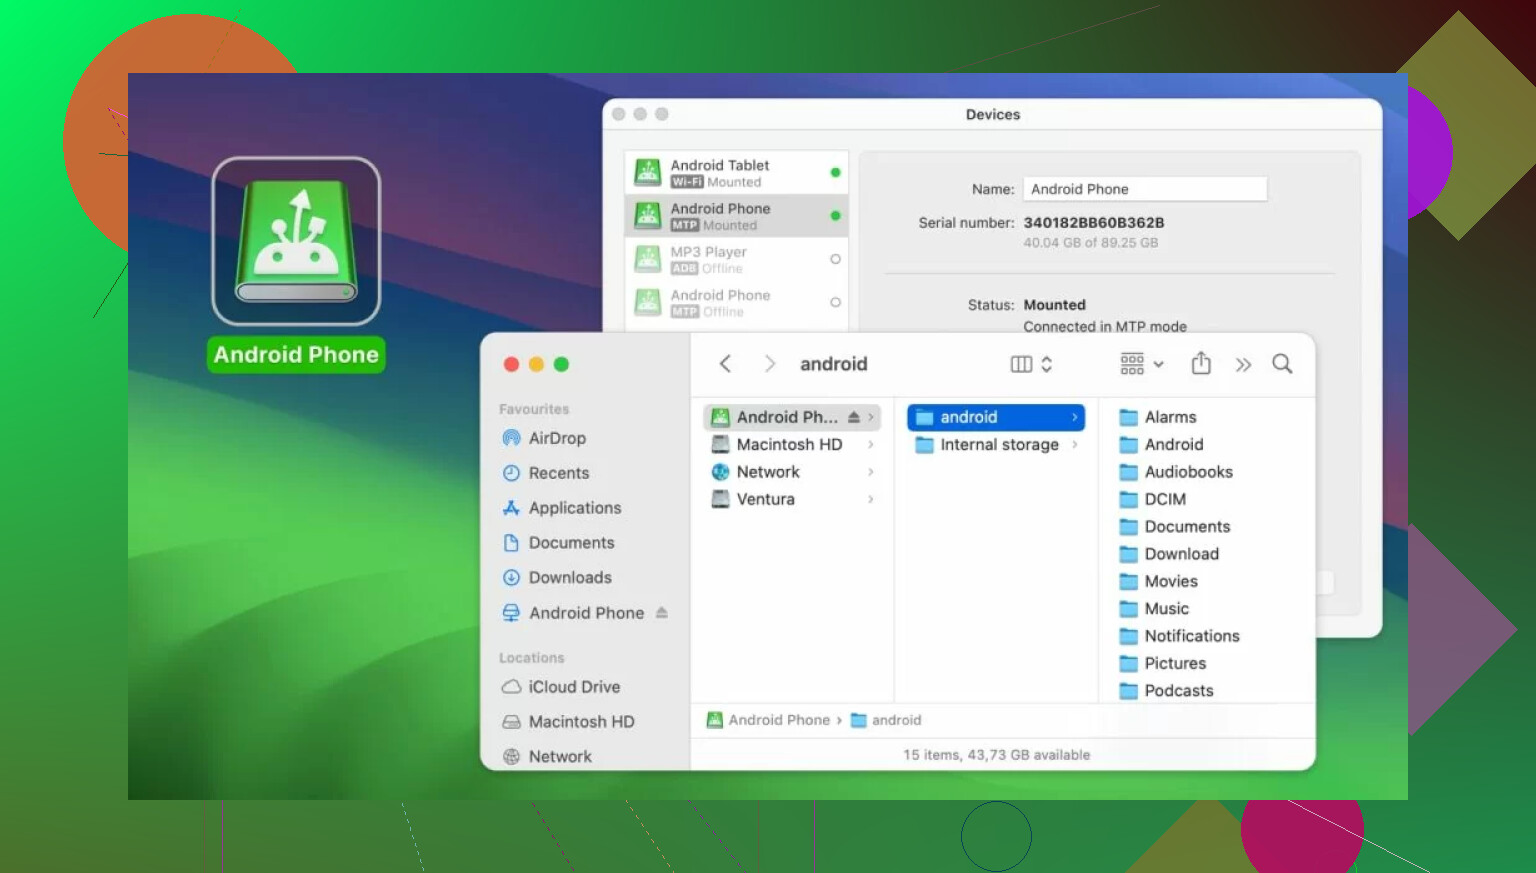The height and width of the screenshot is (873, 1536).
Task: Click the Name field containing Android Phone
Action: coord(1145,189)
